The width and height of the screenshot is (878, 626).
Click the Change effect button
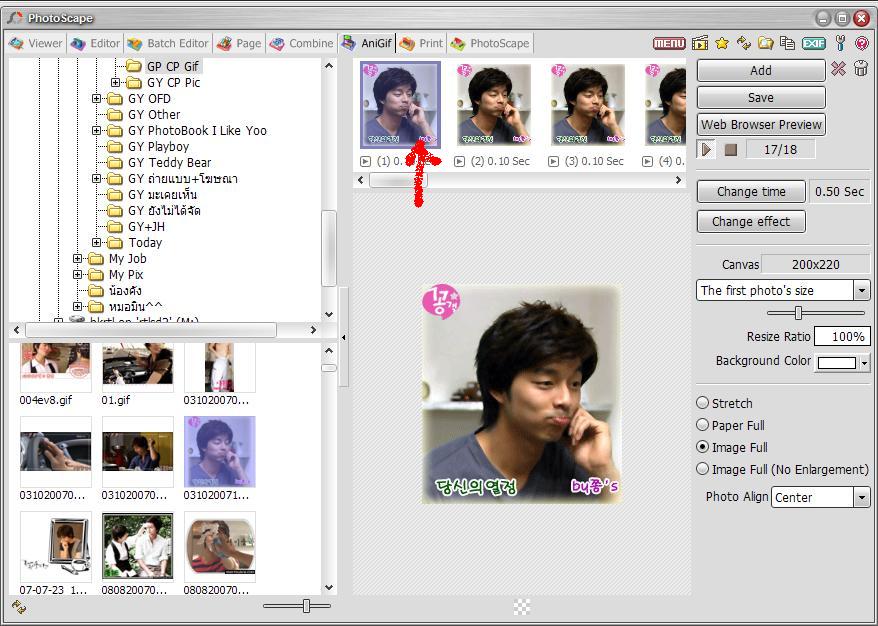(x=751, y=222)
